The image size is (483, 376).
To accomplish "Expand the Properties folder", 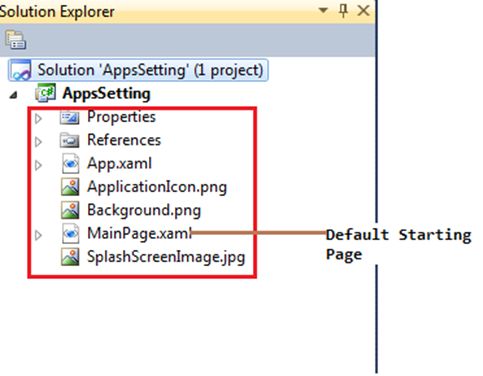I will tap(38, 118).
